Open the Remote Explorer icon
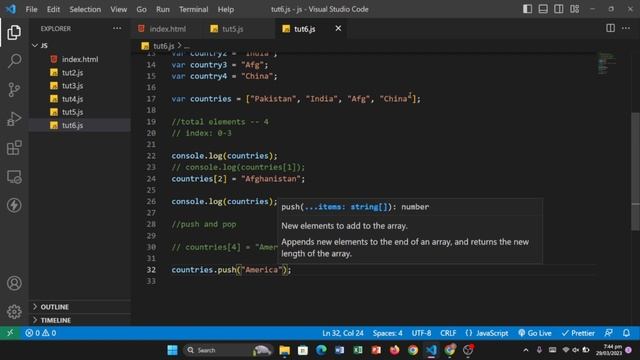Viewport: 640px width, 360px height. click(14, 177)
